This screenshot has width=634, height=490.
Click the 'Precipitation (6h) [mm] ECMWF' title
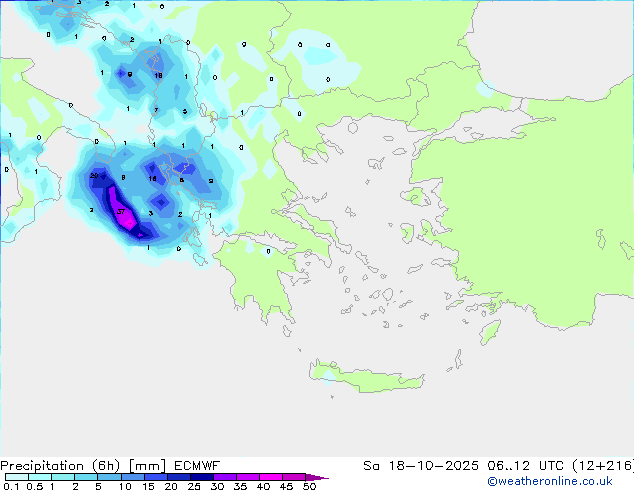(110, 466)
